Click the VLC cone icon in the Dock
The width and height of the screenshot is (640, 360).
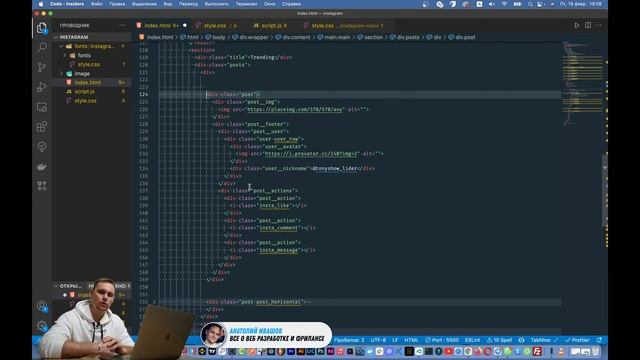point(562,351)
